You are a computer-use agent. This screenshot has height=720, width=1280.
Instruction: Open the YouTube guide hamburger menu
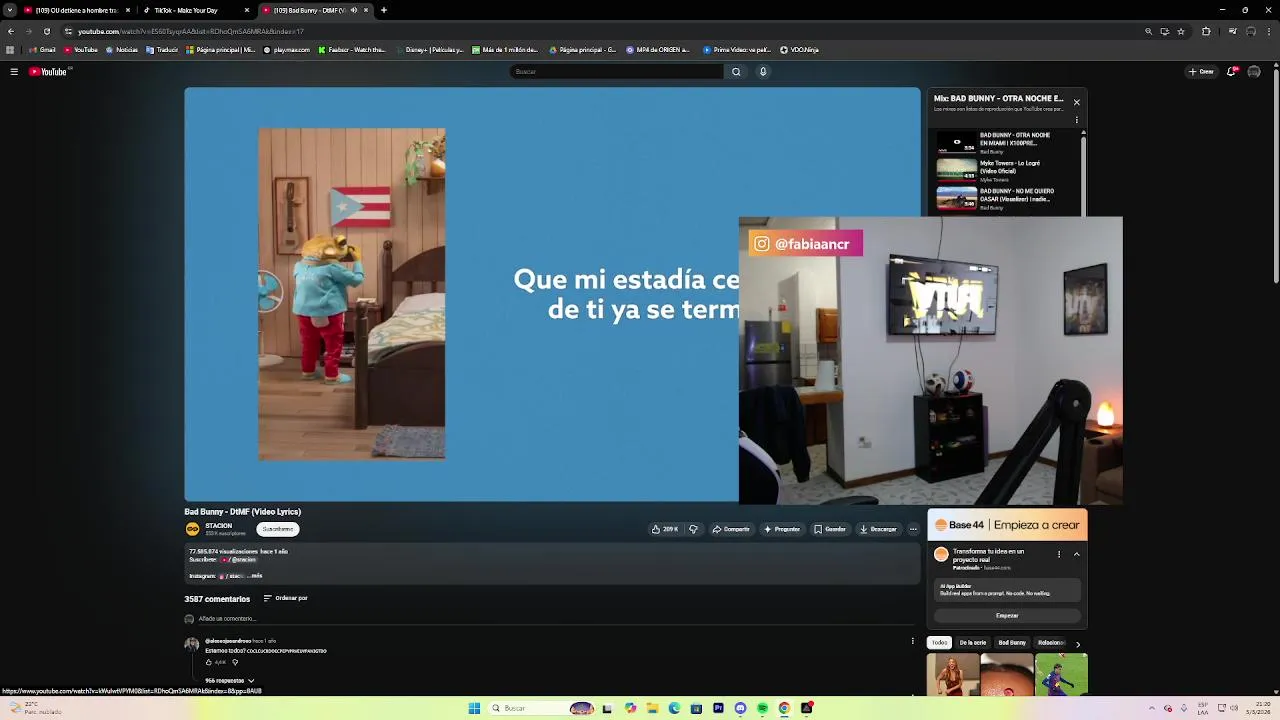(x=14, y=71)
